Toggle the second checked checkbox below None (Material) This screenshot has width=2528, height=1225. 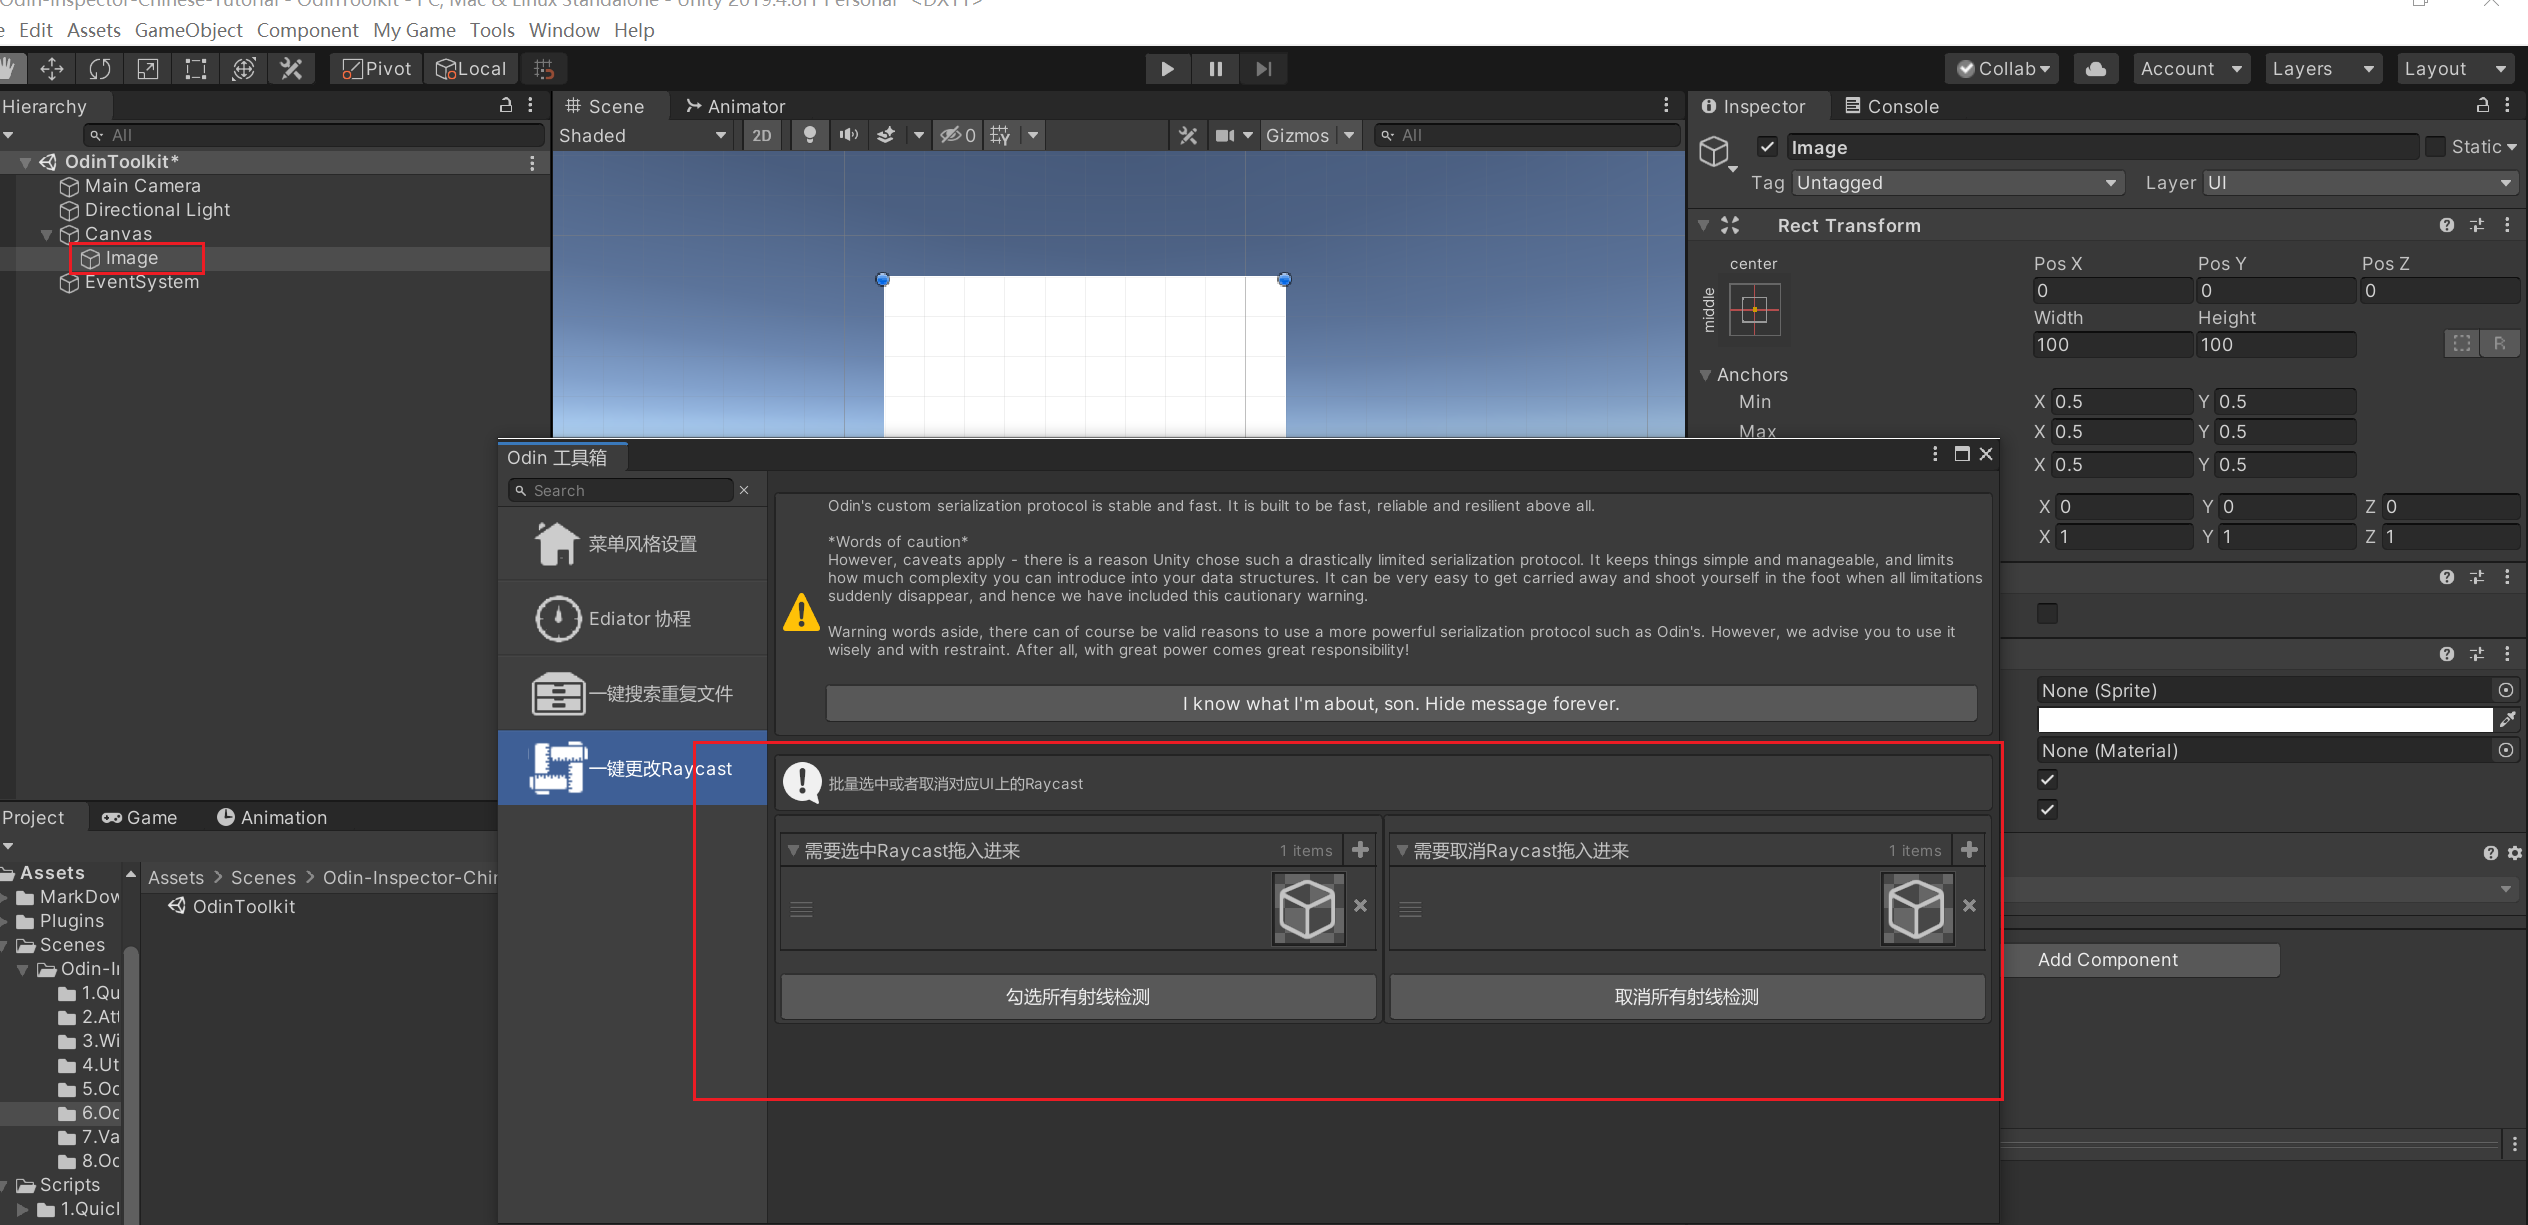click(2047, 809)
